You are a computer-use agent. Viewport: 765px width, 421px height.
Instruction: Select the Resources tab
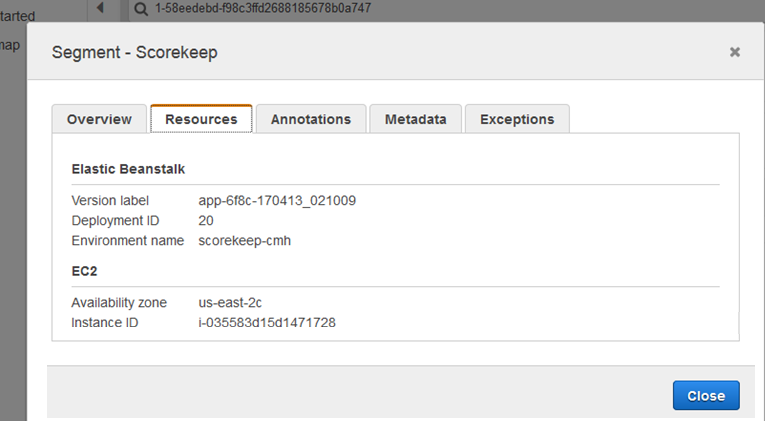pos(201,119)
